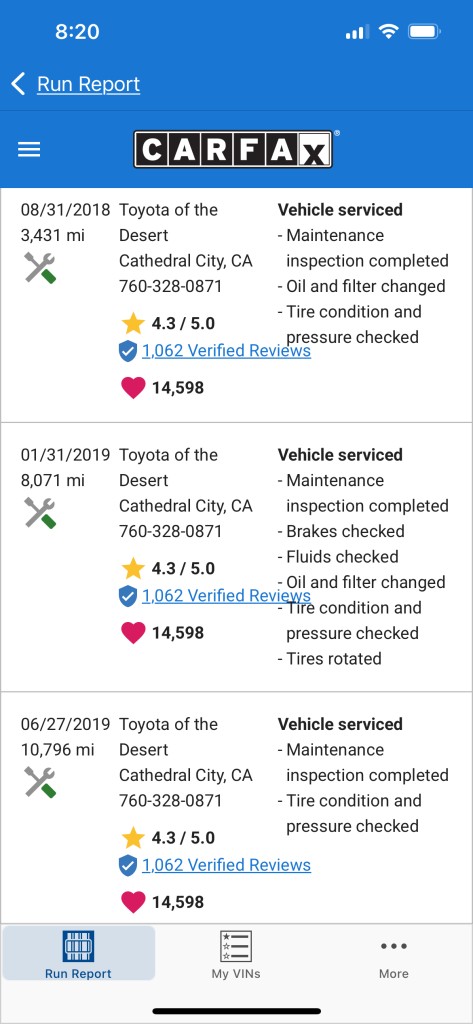This screenshot has height=1024, width=473.
Task: Tap heart icon in 01/31/2019 record
Action: coord(133,633)
